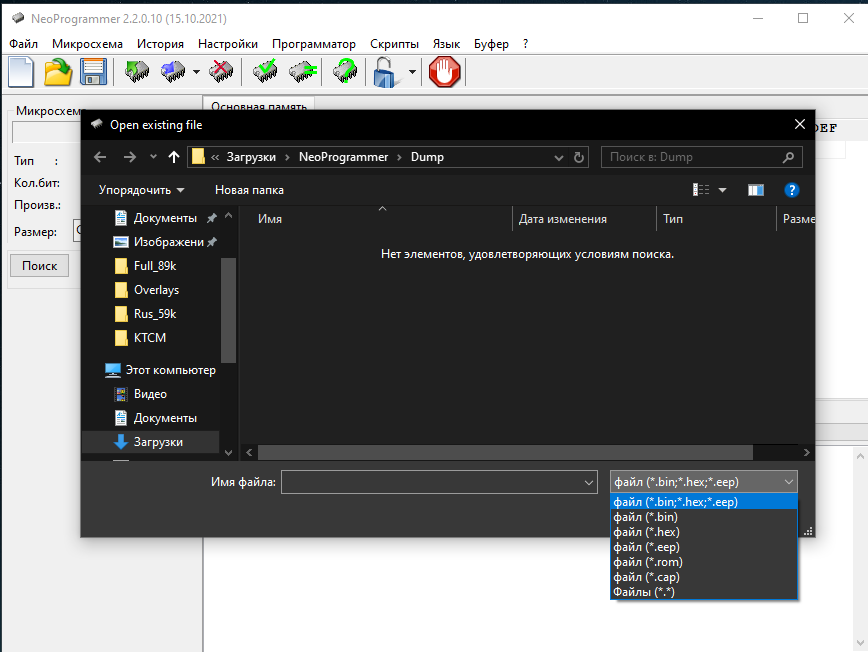This screenshot has width=868, height=652.
Task: Click the detect chip icon with question mark
Action: pos(345,72)
